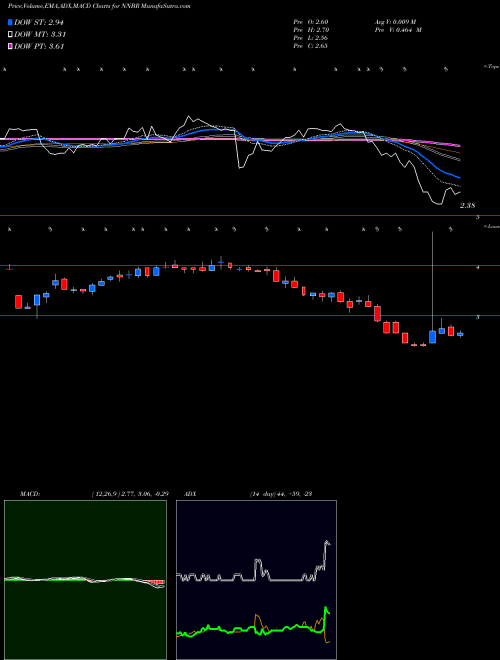Select the 'DOW PT: 3.61' legend label
Screen dimensions: 500x660
pyautogui.click(x=39, y=47)
